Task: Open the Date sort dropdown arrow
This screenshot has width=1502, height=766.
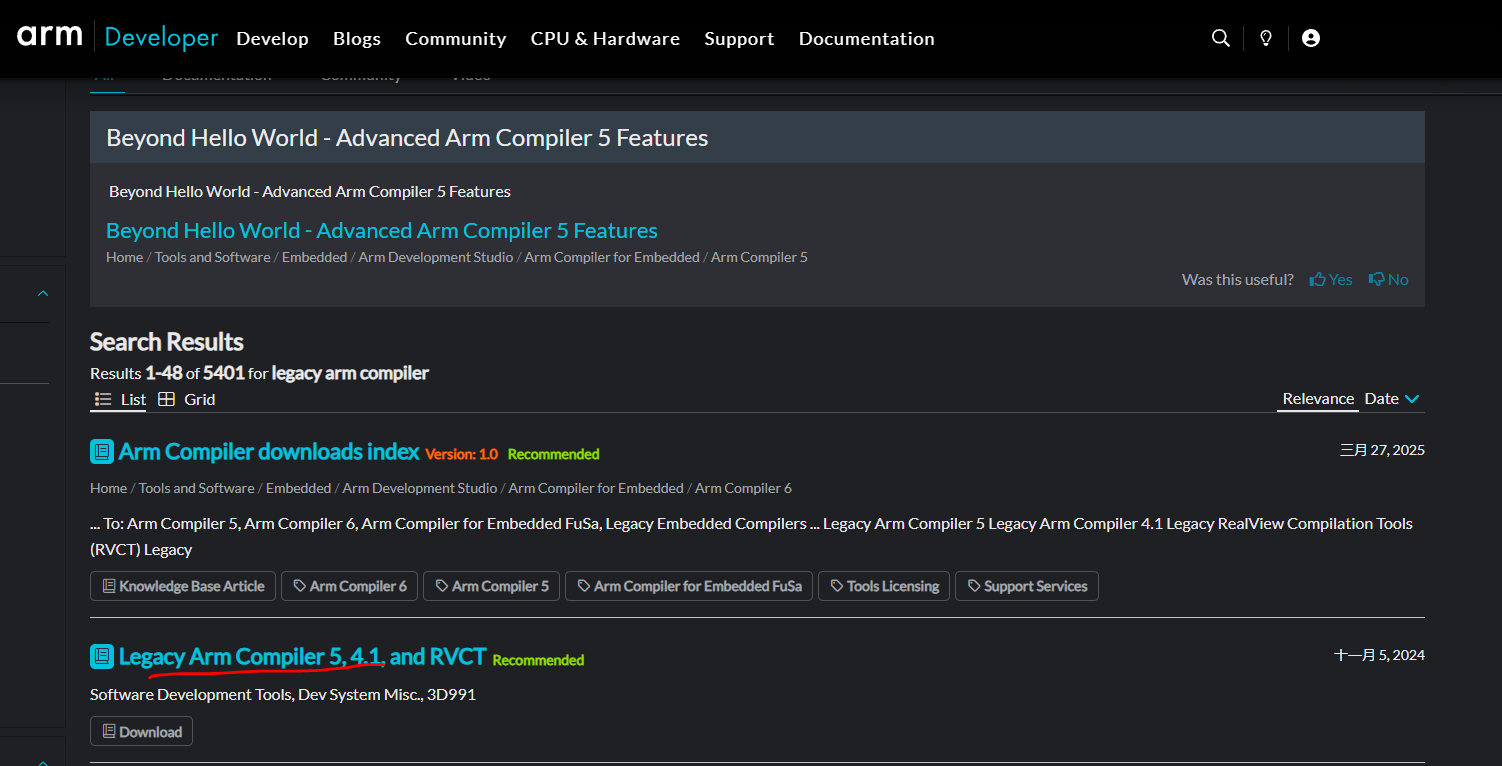Action: tap(1412, 399)
